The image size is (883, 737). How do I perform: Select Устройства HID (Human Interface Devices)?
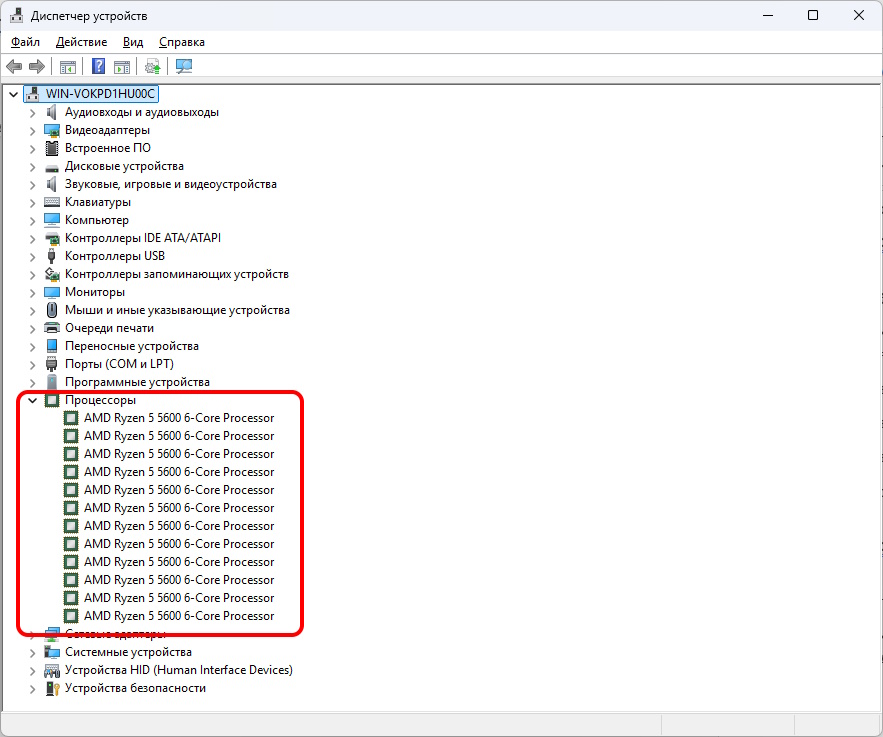[x=179, y=670]
